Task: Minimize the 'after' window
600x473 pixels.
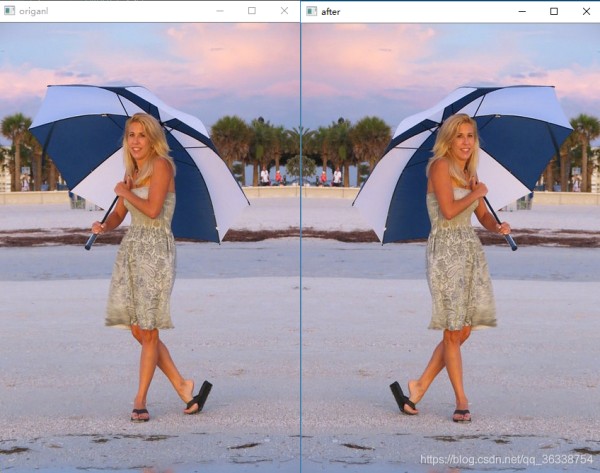Action: pyautogui.click(x=522, y=11)
